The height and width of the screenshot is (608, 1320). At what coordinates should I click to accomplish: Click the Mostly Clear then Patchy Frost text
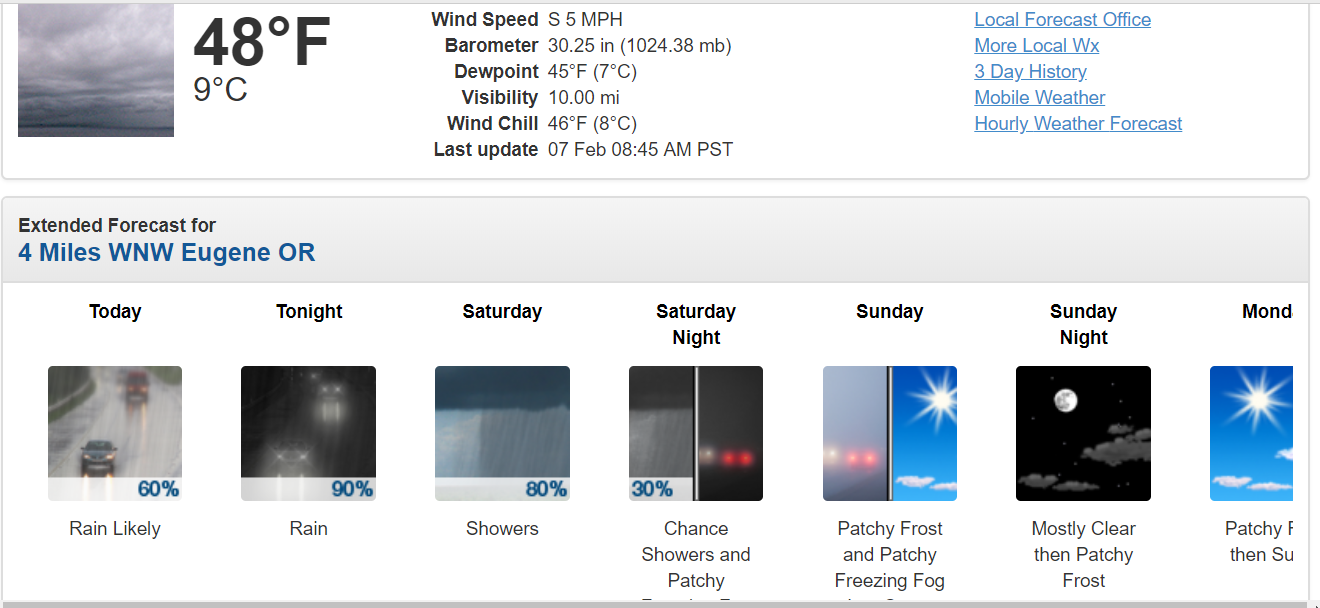(x=1083, y=554)
